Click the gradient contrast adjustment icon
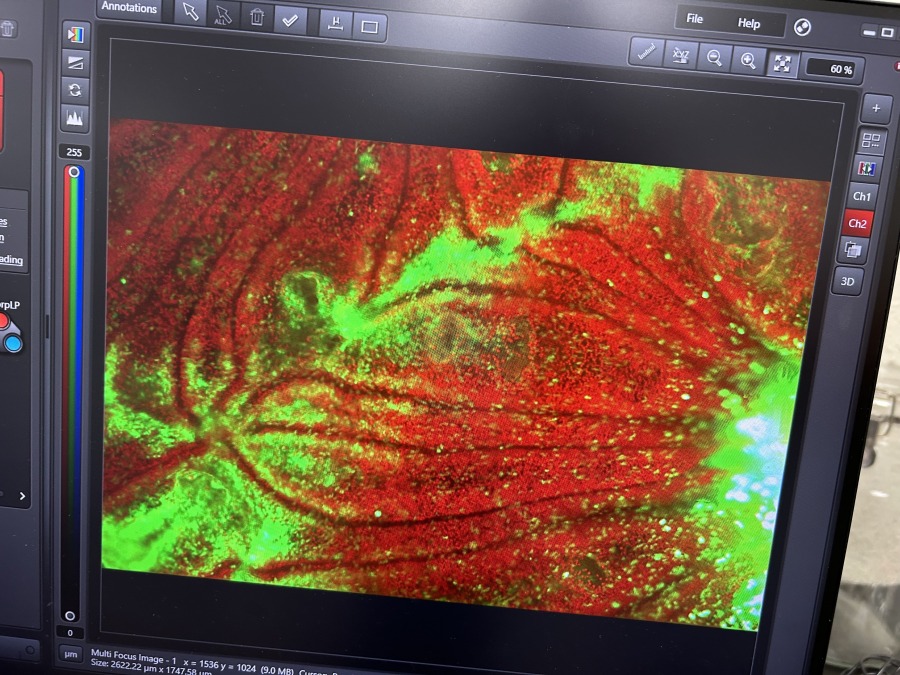Screen dimensions: 900x675 [x=75, y=63]
